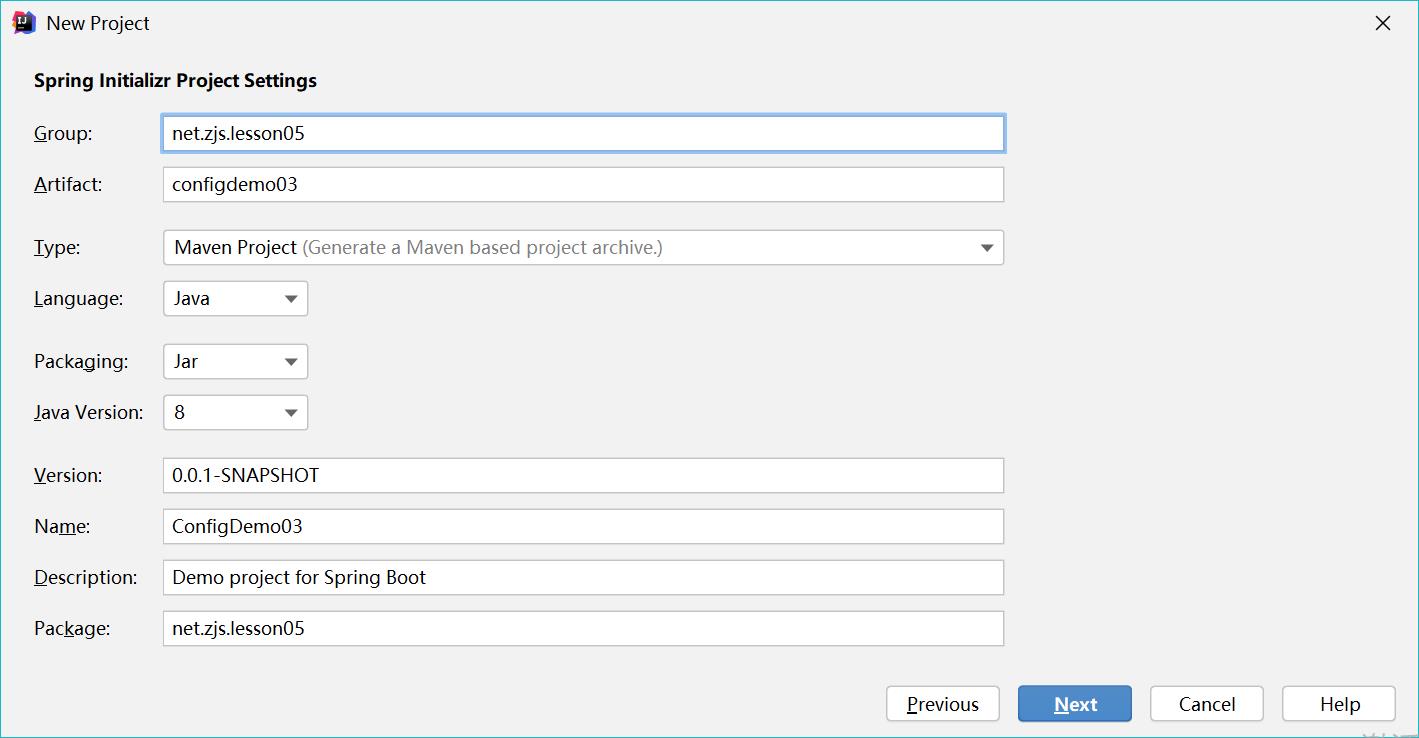This screenshot has width=1419, height=738.
Task: Edit the Package field at bottom
Action: (x=583, y=628)
